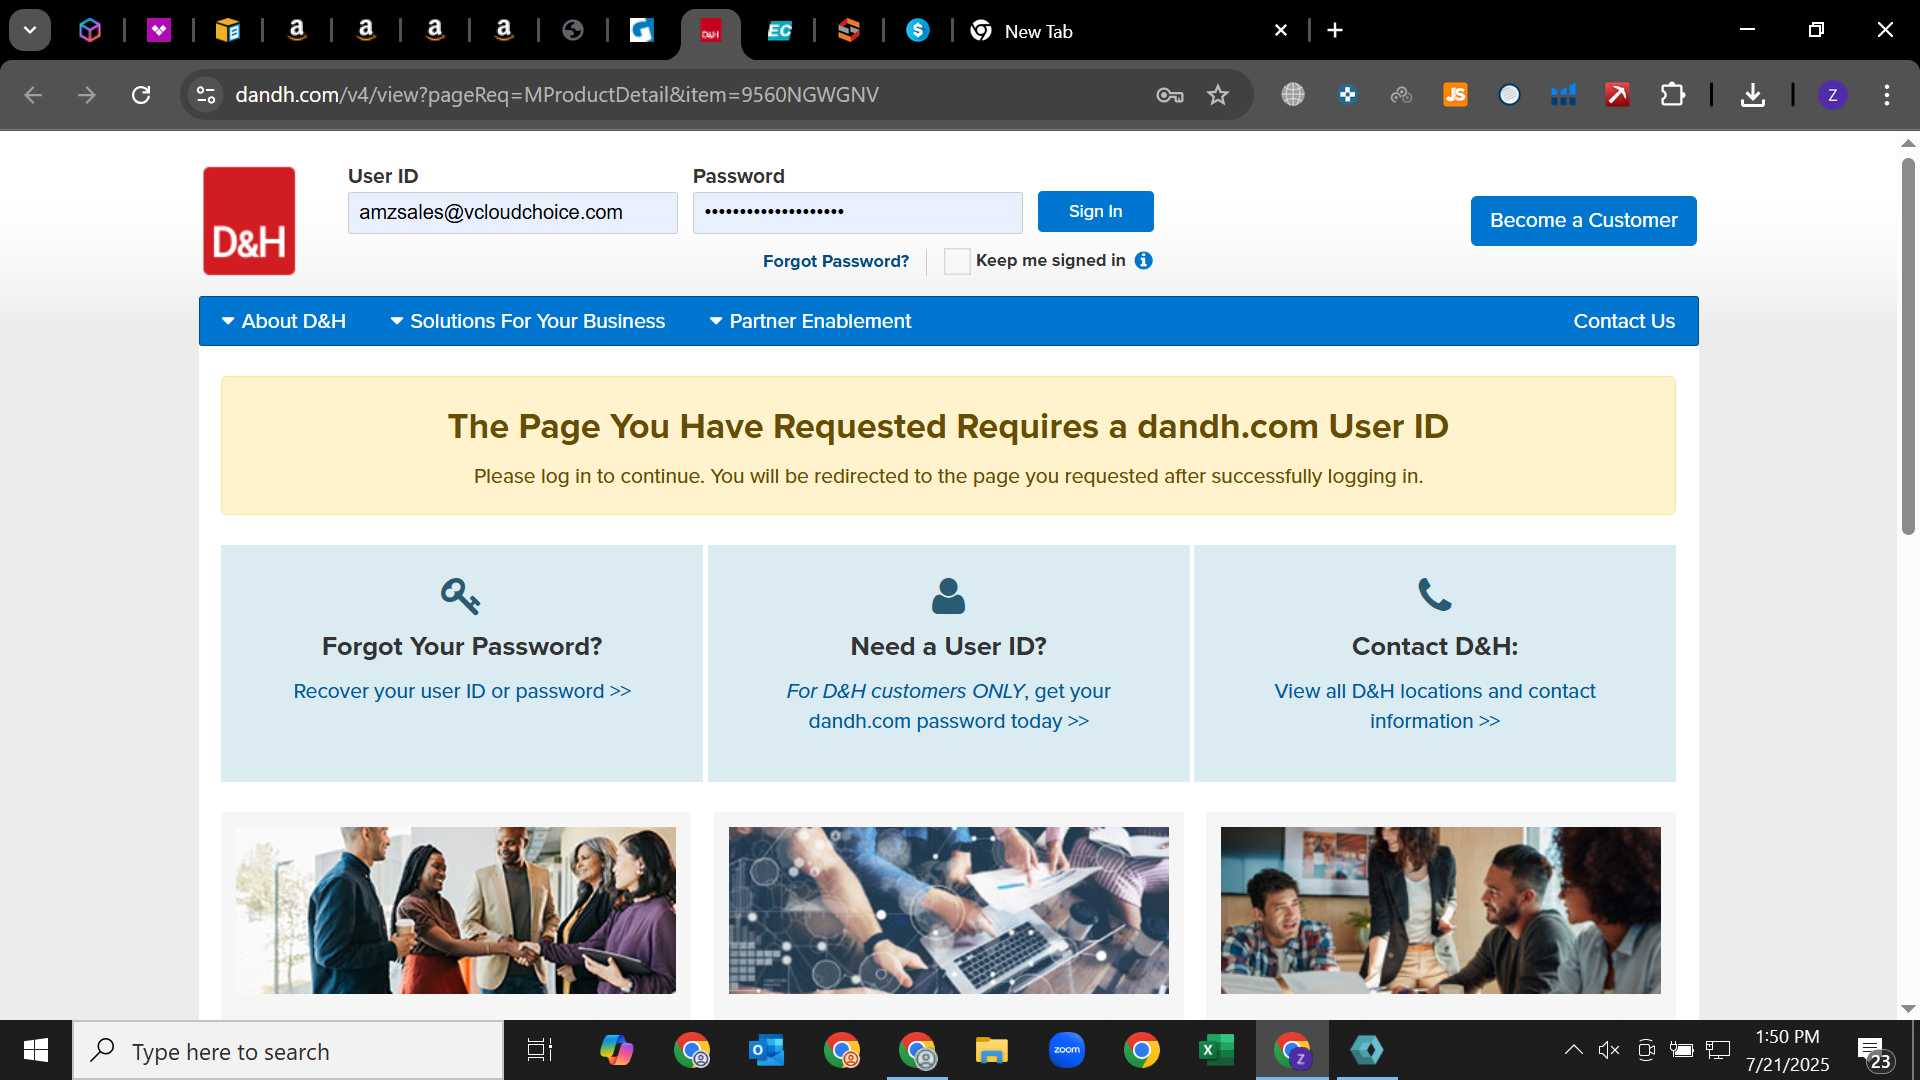
Task: Switch to the magenta icon tab
Action: [159, 31]
